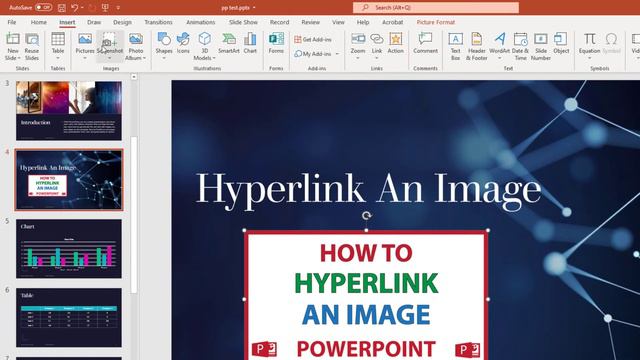Select the slide 6 Table thumbnail
Screen dimensions: 640x360
click(x=69, y=318)
